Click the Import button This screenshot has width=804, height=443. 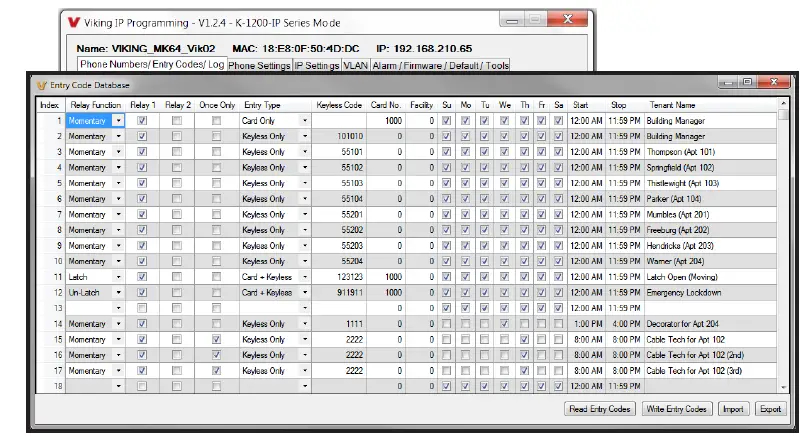(733, 409)
